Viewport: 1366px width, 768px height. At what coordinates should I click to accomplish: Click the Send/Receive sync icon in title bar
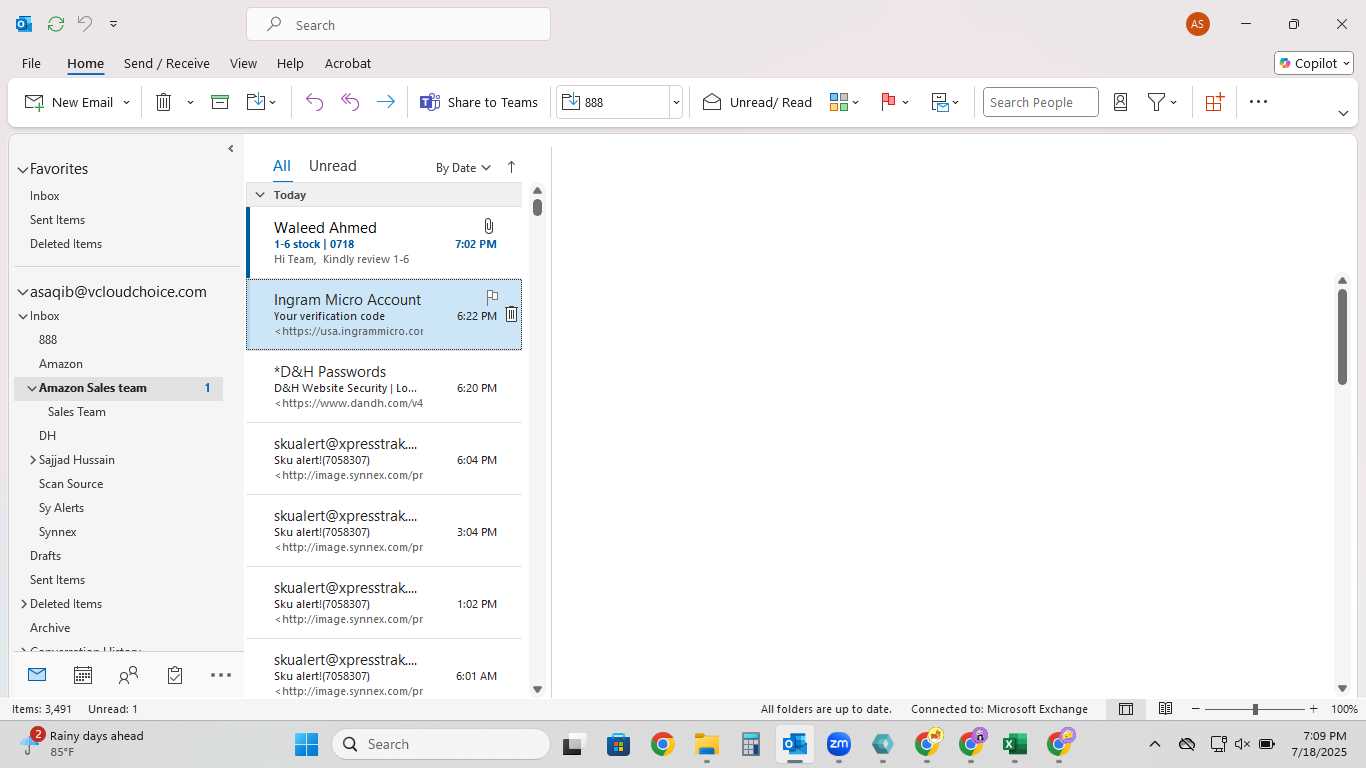(56, 24)
